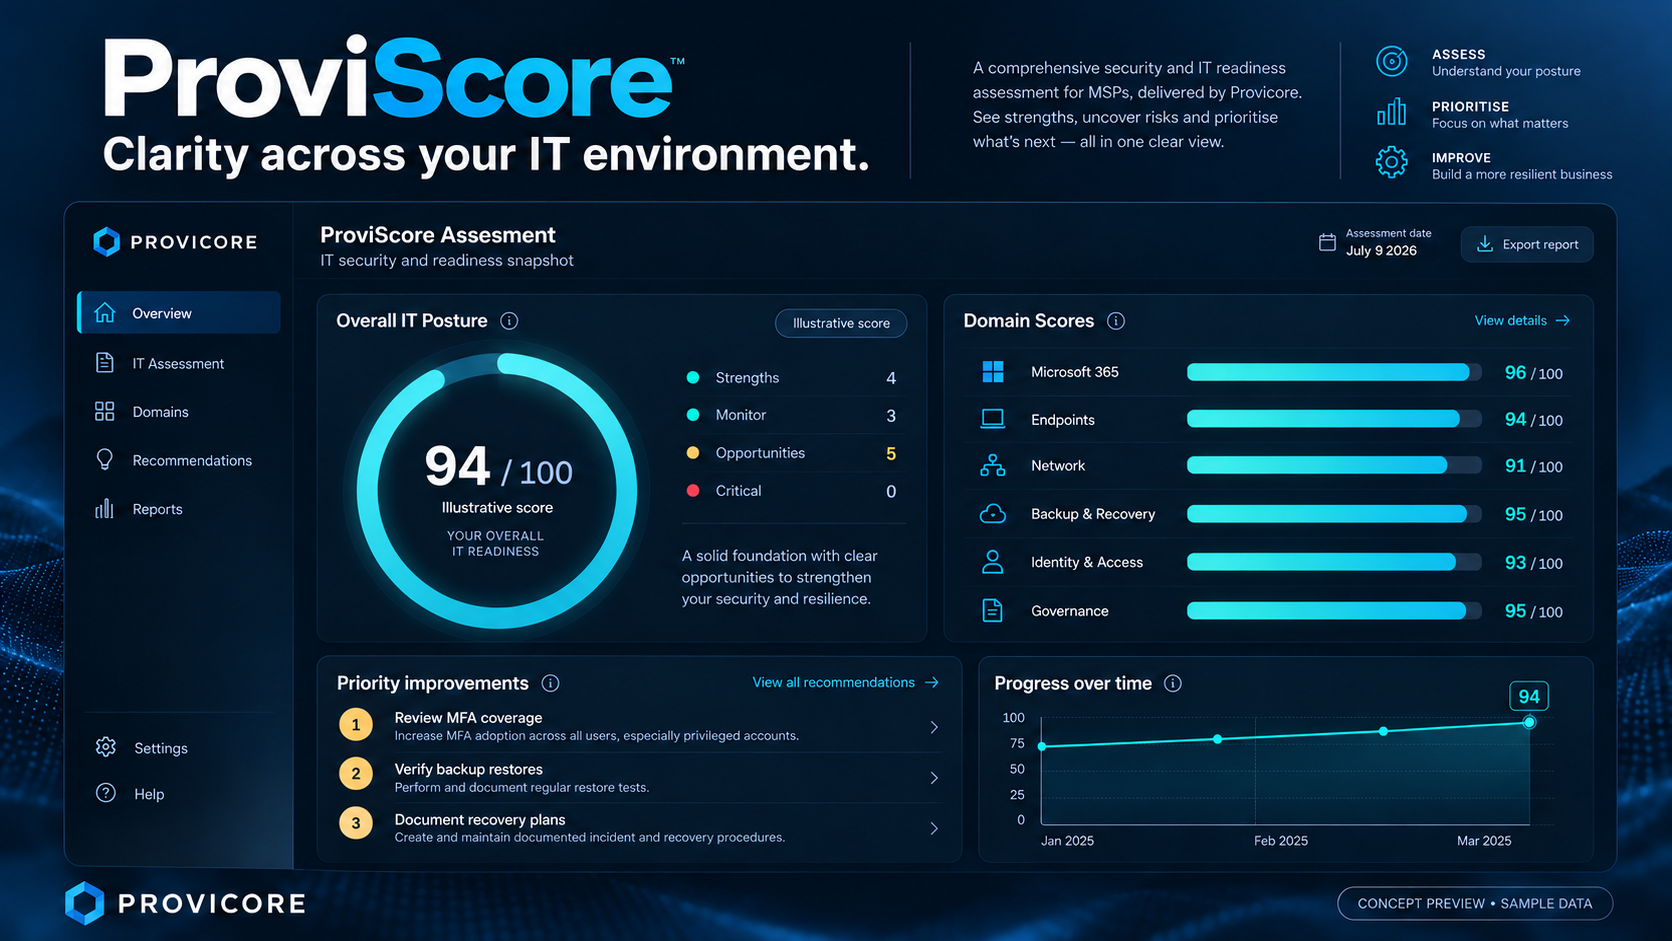Image resolution: width=1672 pixels, height=941 pixels.
Task: Click info icon beside Domain Scores
Action: [x=1116, y=321]
